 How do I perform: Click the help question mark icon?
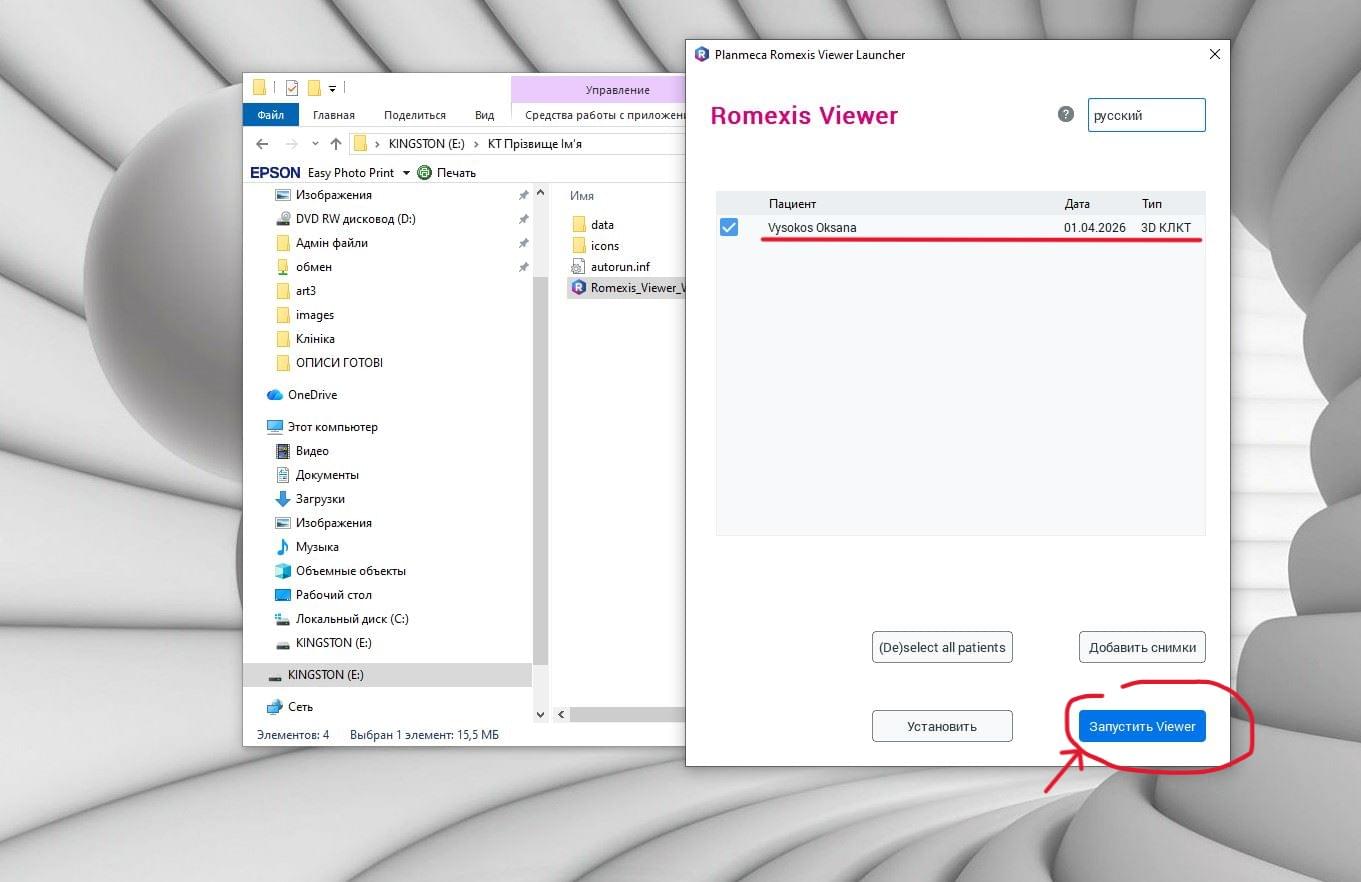1066,114
